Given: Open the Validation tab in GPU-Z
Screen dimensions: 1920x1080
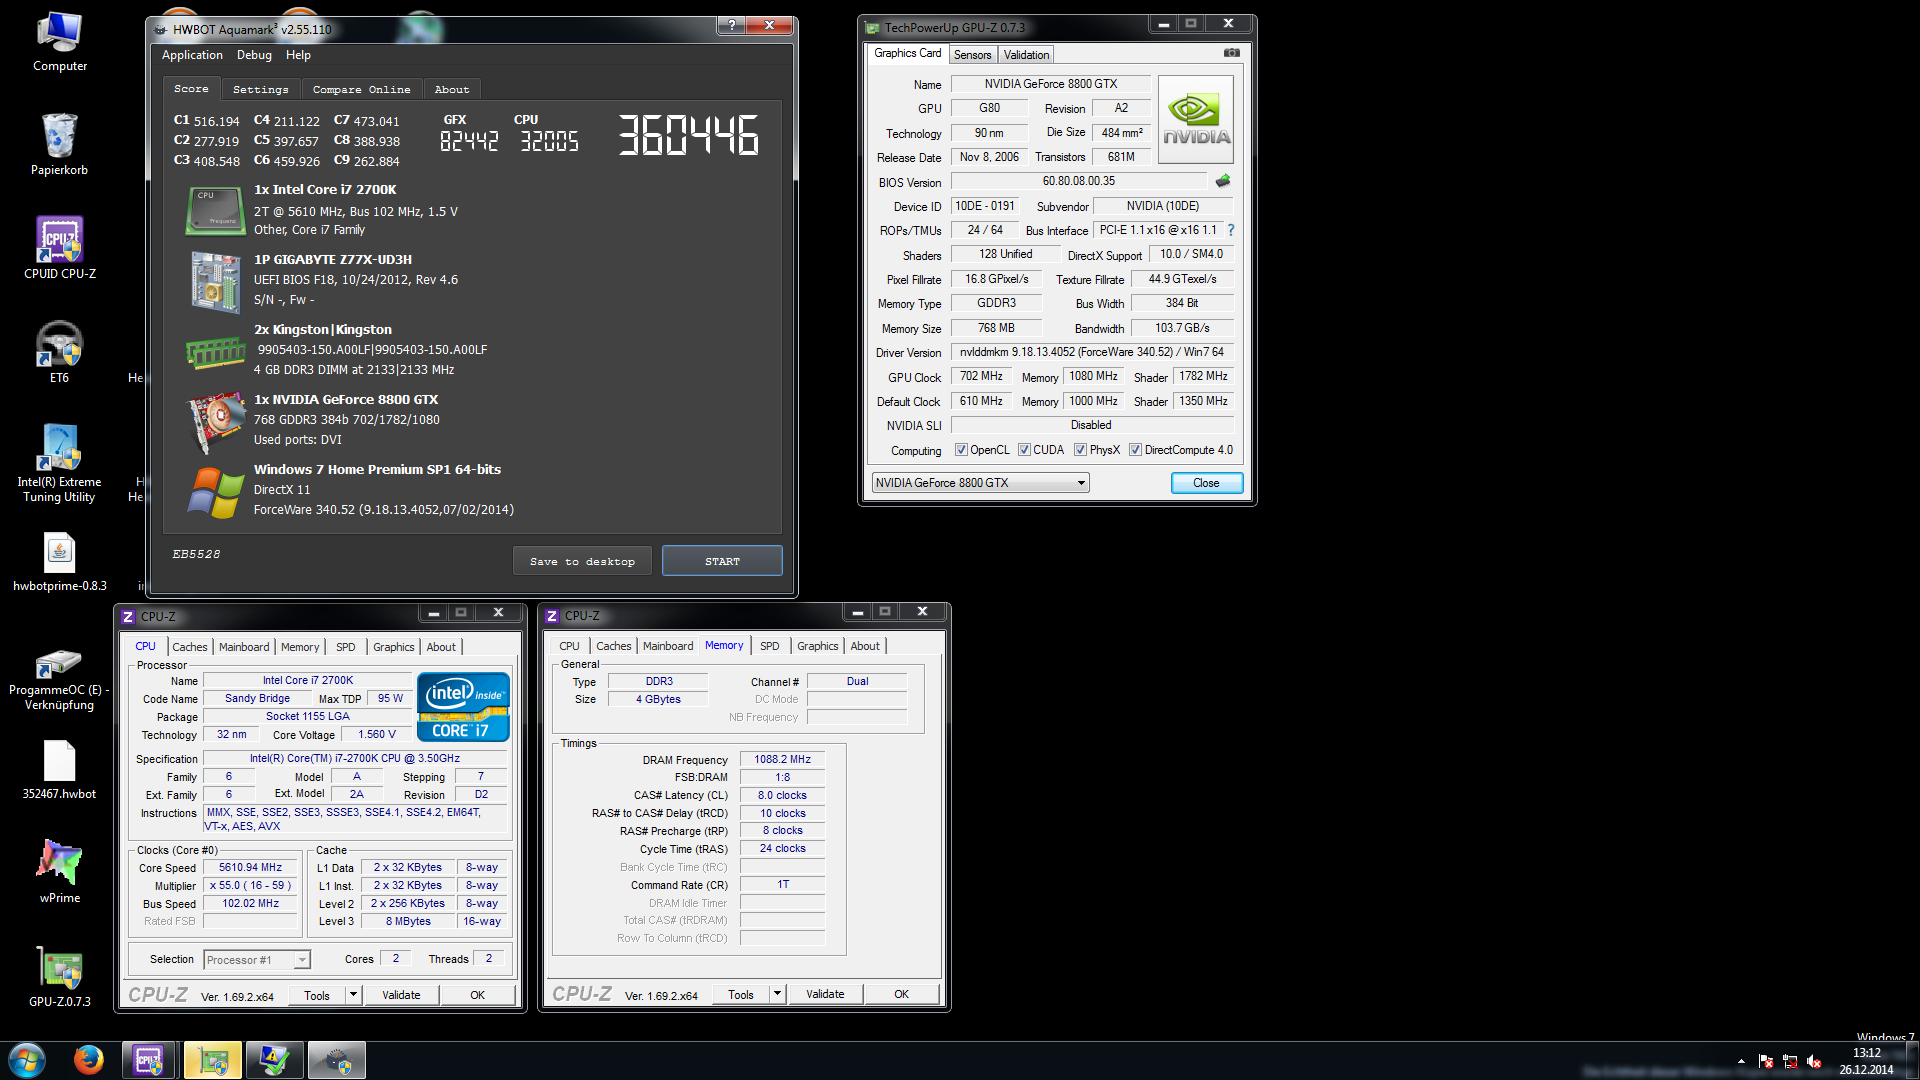Looking at the screenshot, I should [x=1026, y=55].
